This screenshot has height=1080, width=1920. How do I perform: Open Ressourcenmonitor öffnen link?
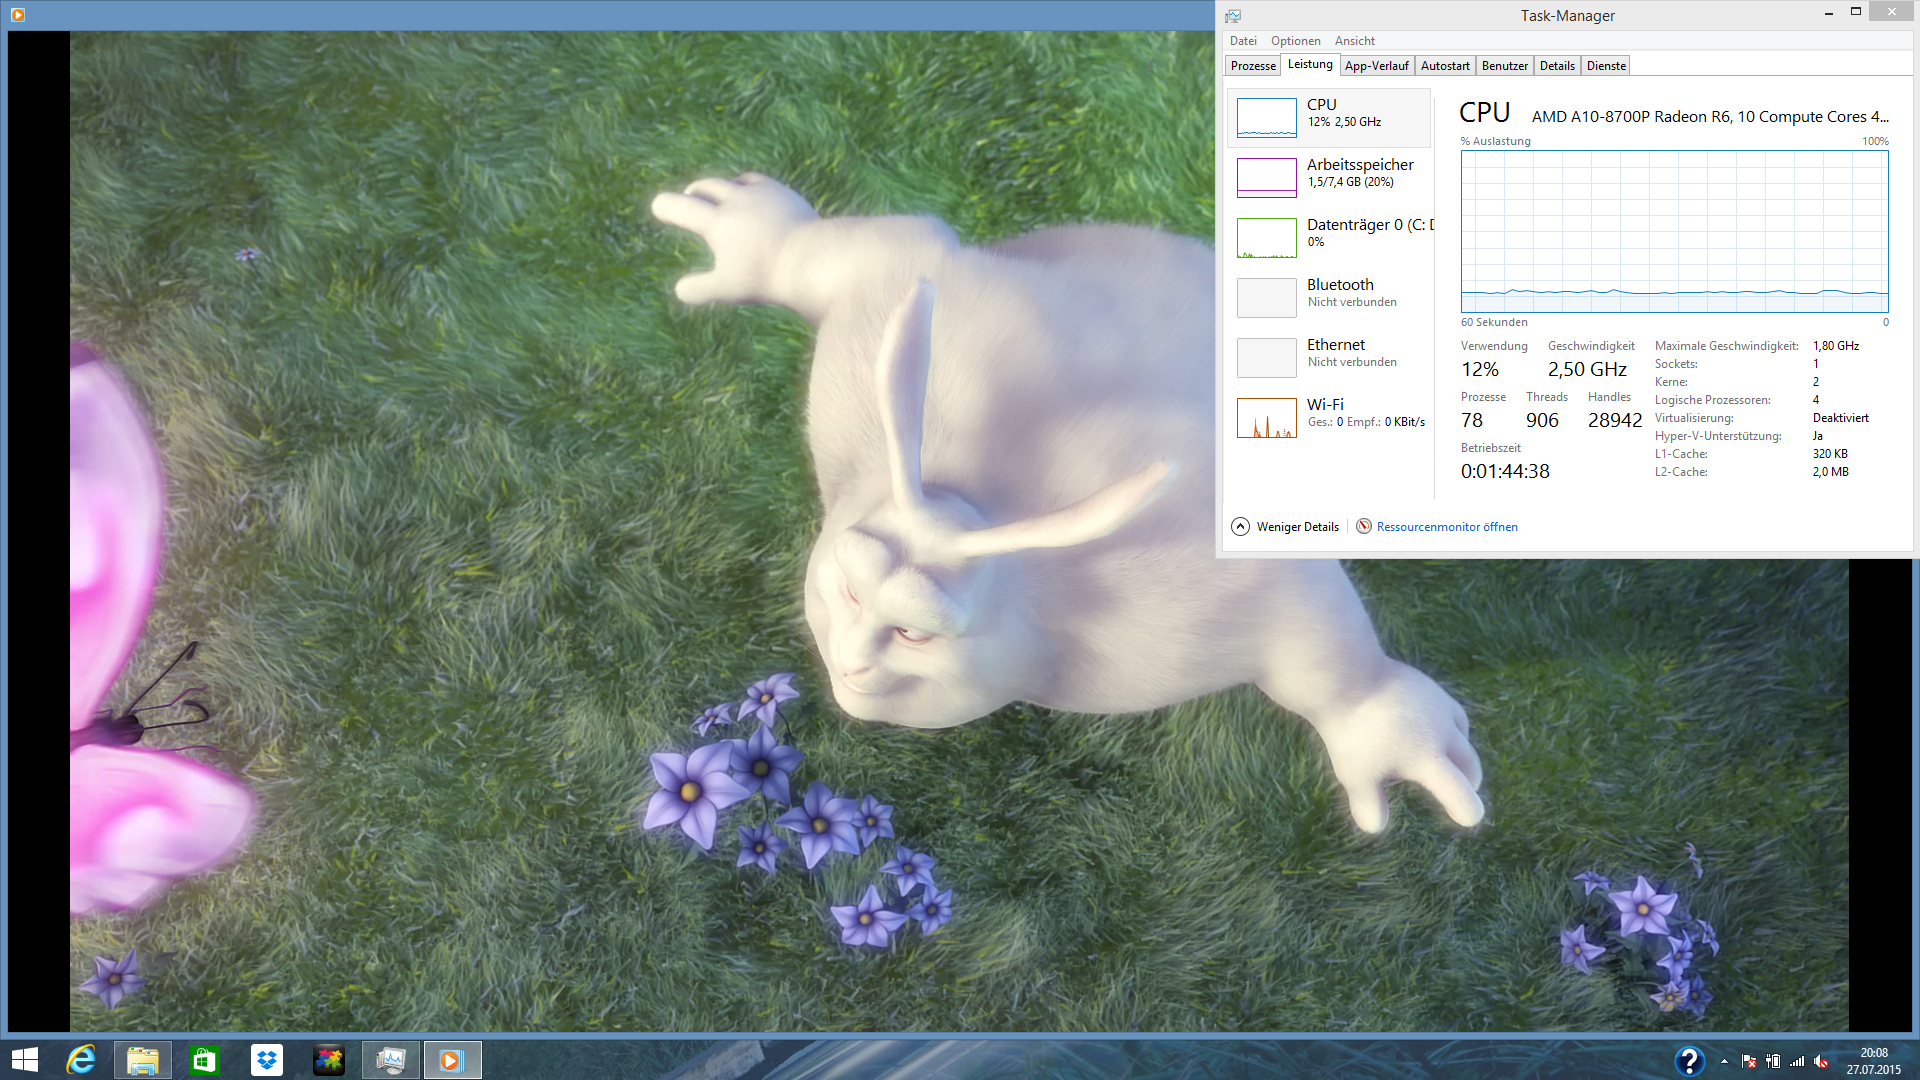[1446, 527]
